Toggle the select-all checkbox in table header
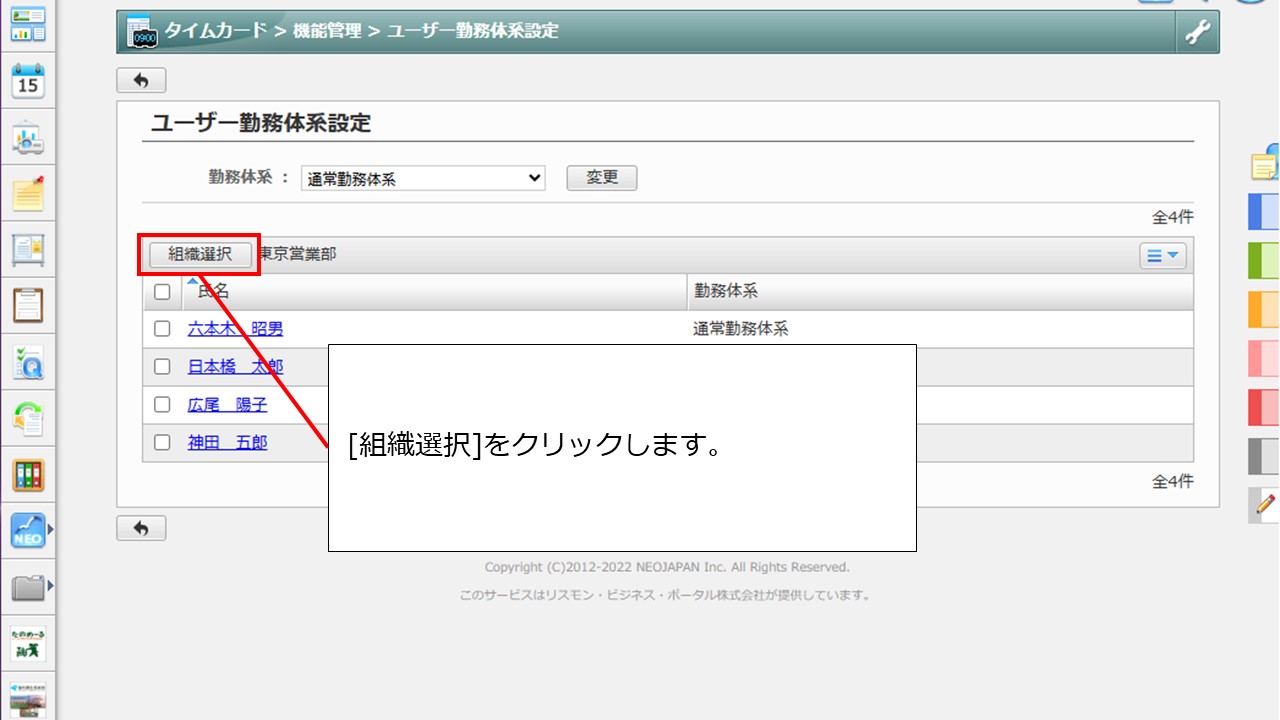Screen dimensions: 1280x720 click(162, 292)
